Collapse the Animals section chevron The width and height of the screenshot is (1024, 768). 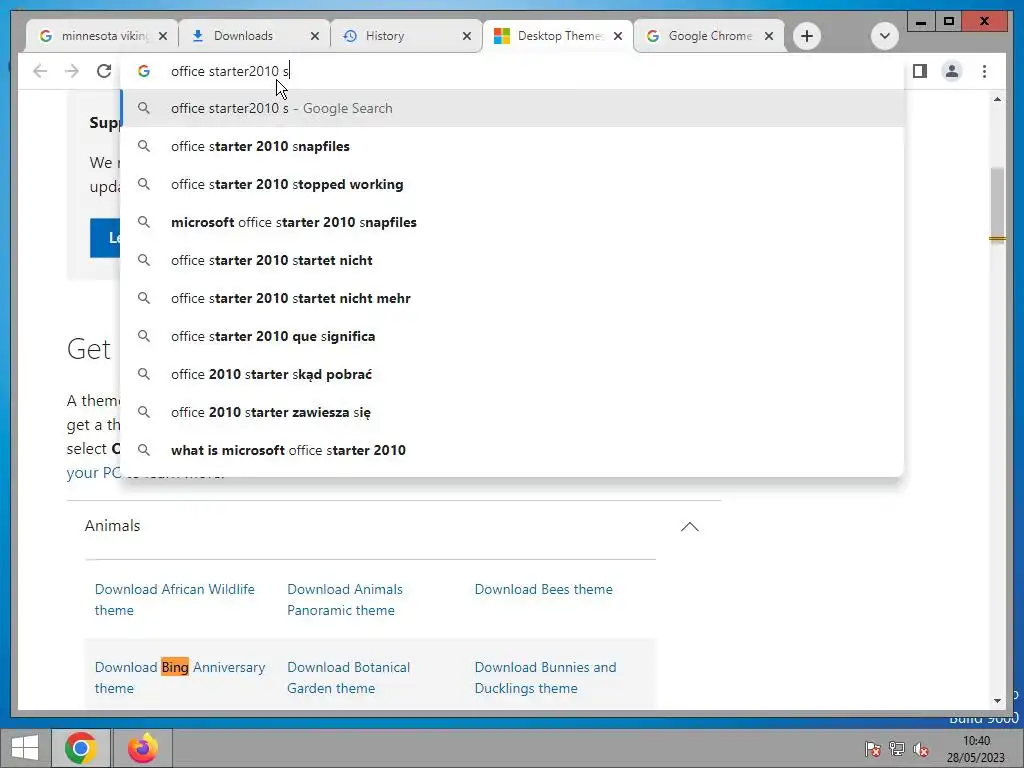pyautogui.click(x=690, y=526)
